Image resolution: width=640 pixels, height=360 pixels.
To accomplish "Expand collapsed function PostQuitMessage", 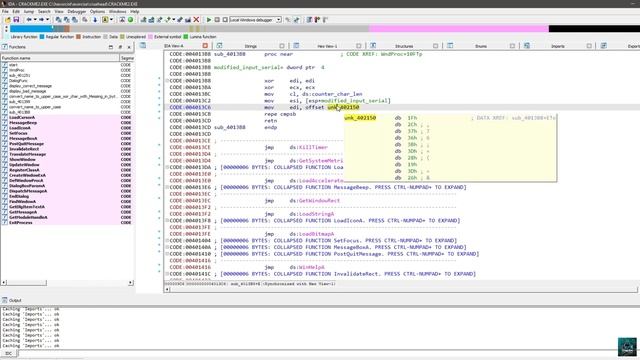I will [x=167, y=254].
